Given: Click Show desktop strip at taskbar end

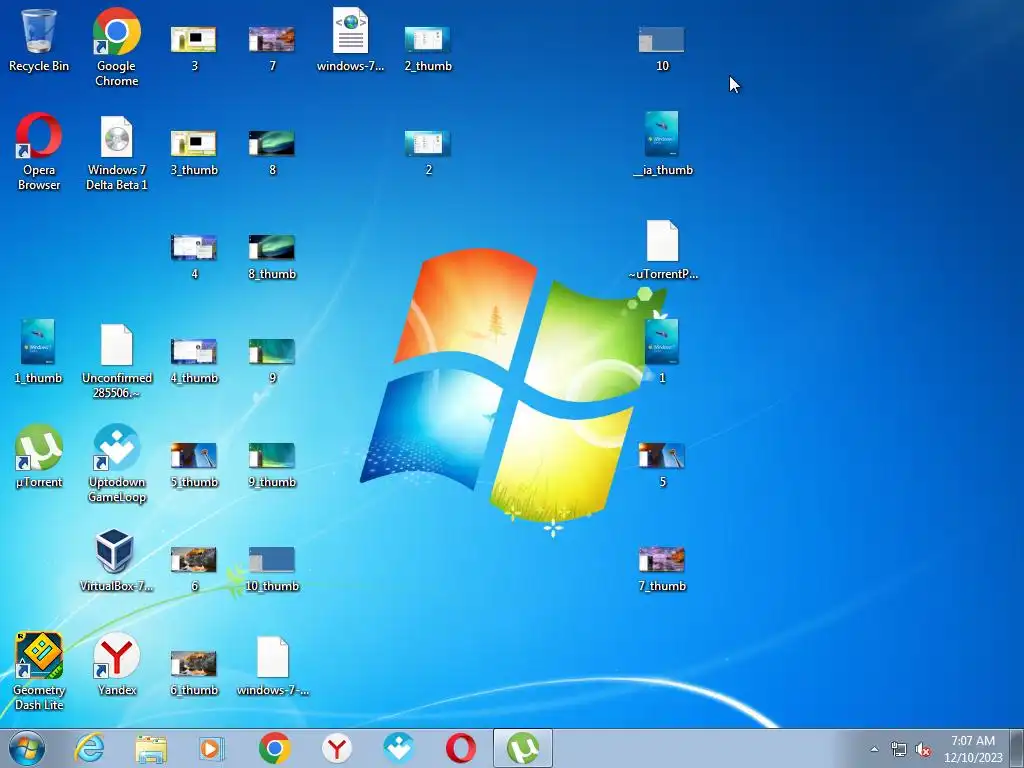Looking at the screenshot, I should pos(1017,748).
